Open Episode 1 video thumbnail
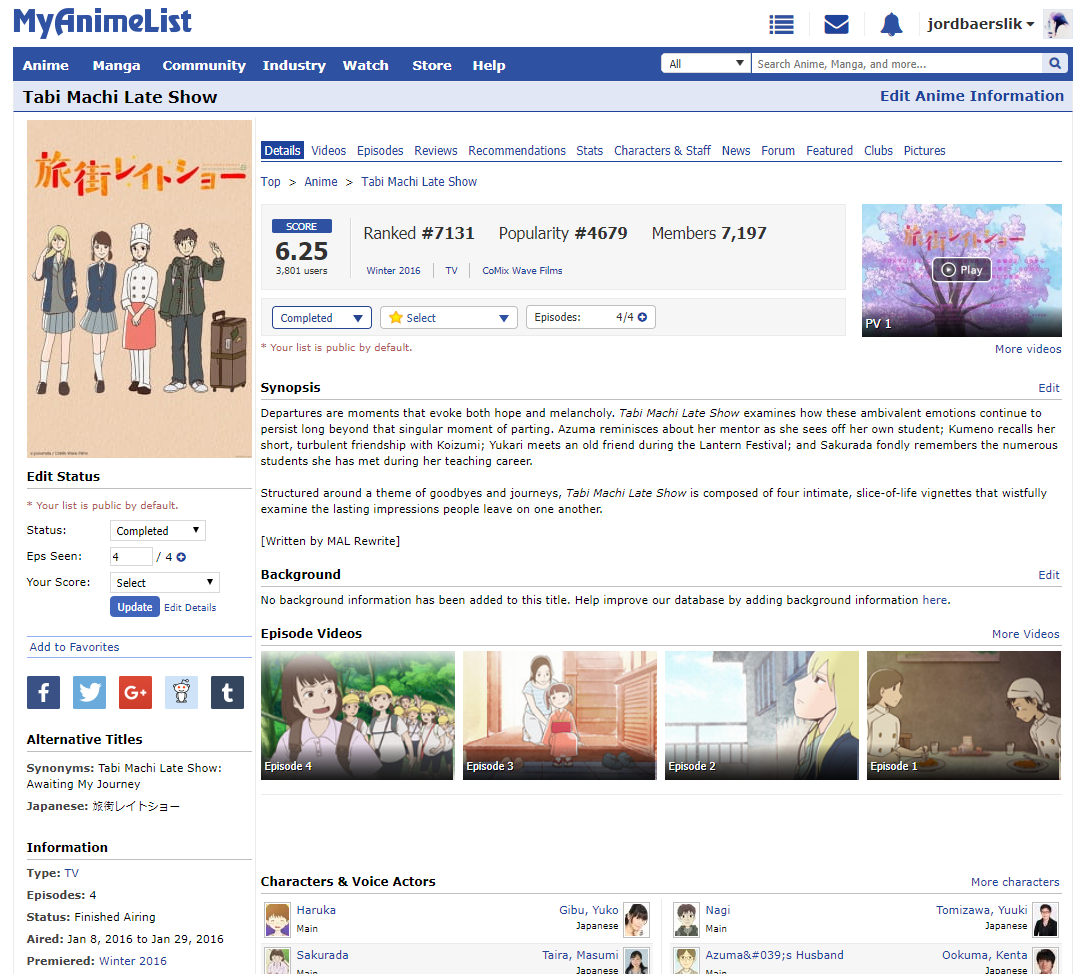This screenshot has width=1075, height=974. tap(963, 716)
